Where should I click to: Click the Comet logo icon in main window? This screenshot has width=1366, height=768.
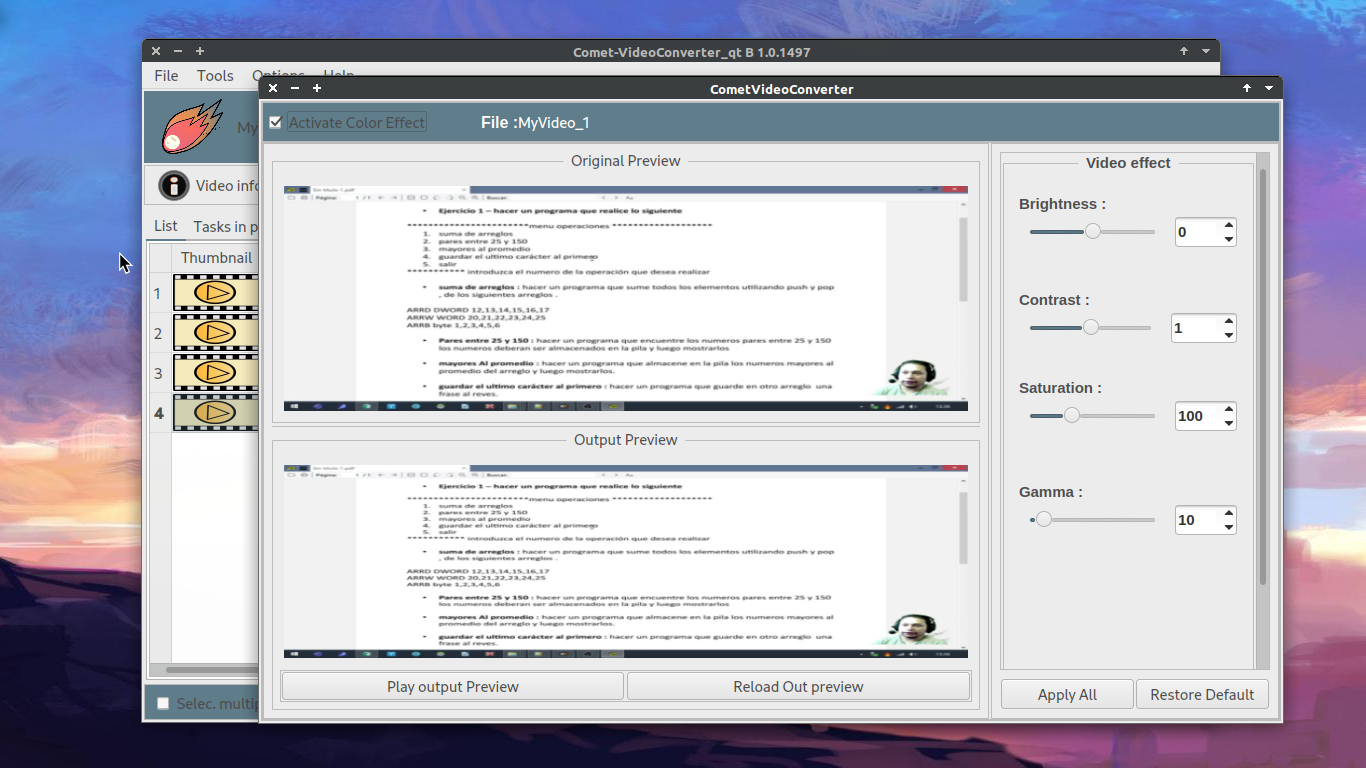point(192,127)
